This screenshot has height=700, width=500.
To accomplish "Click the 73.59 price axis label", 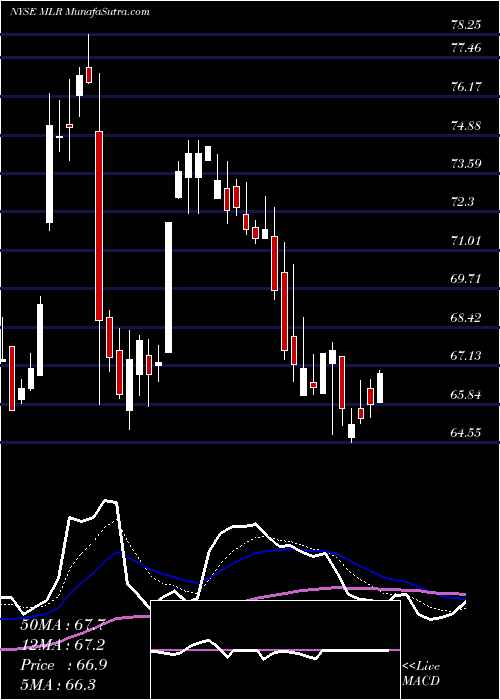I will pos(466,164).
